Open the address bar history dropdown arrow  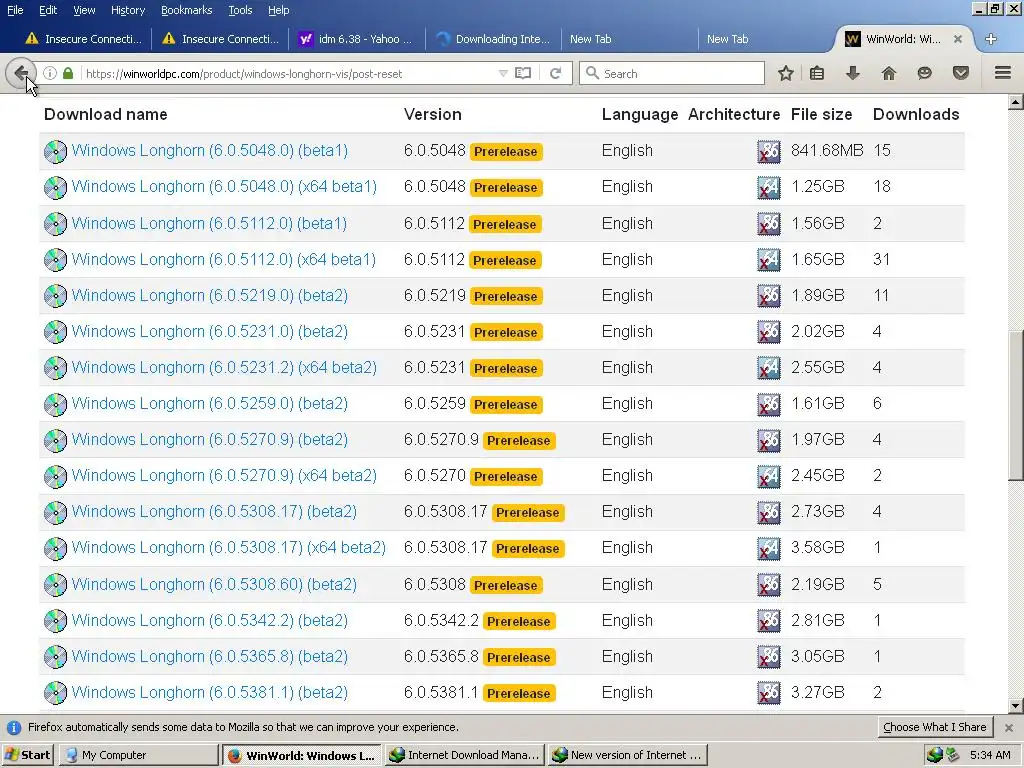click(503, 73)
